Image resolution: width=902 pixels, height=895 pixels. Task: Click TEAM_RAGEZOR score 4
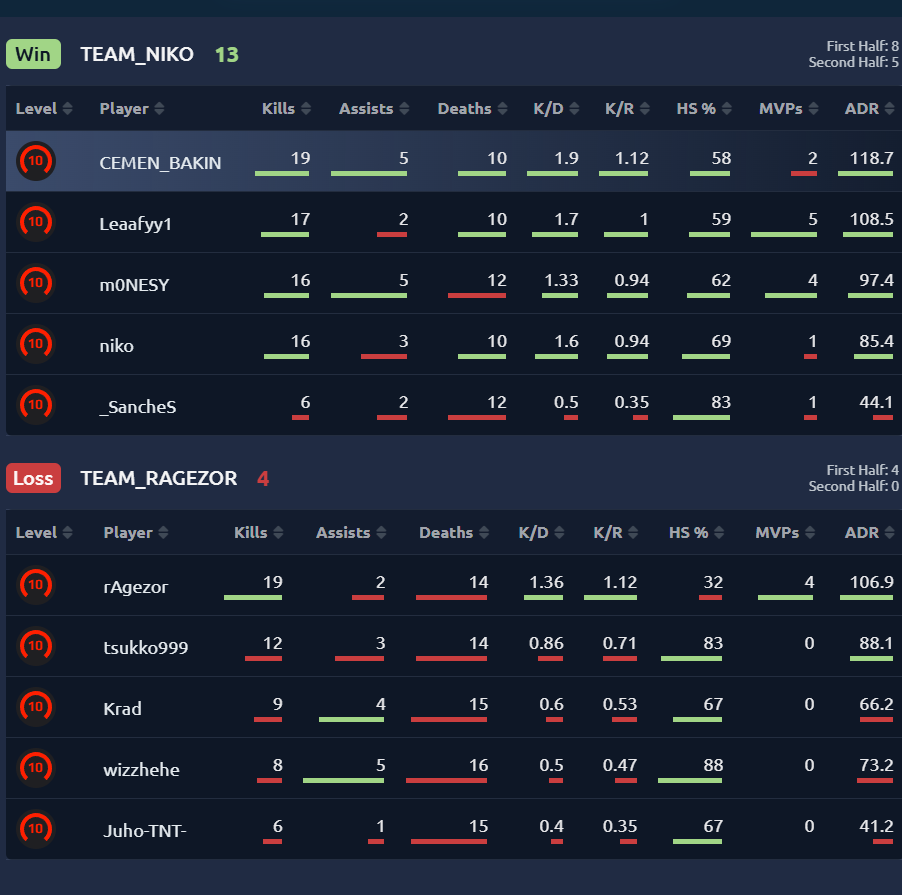pyautogui.click(x=263, y=479)
